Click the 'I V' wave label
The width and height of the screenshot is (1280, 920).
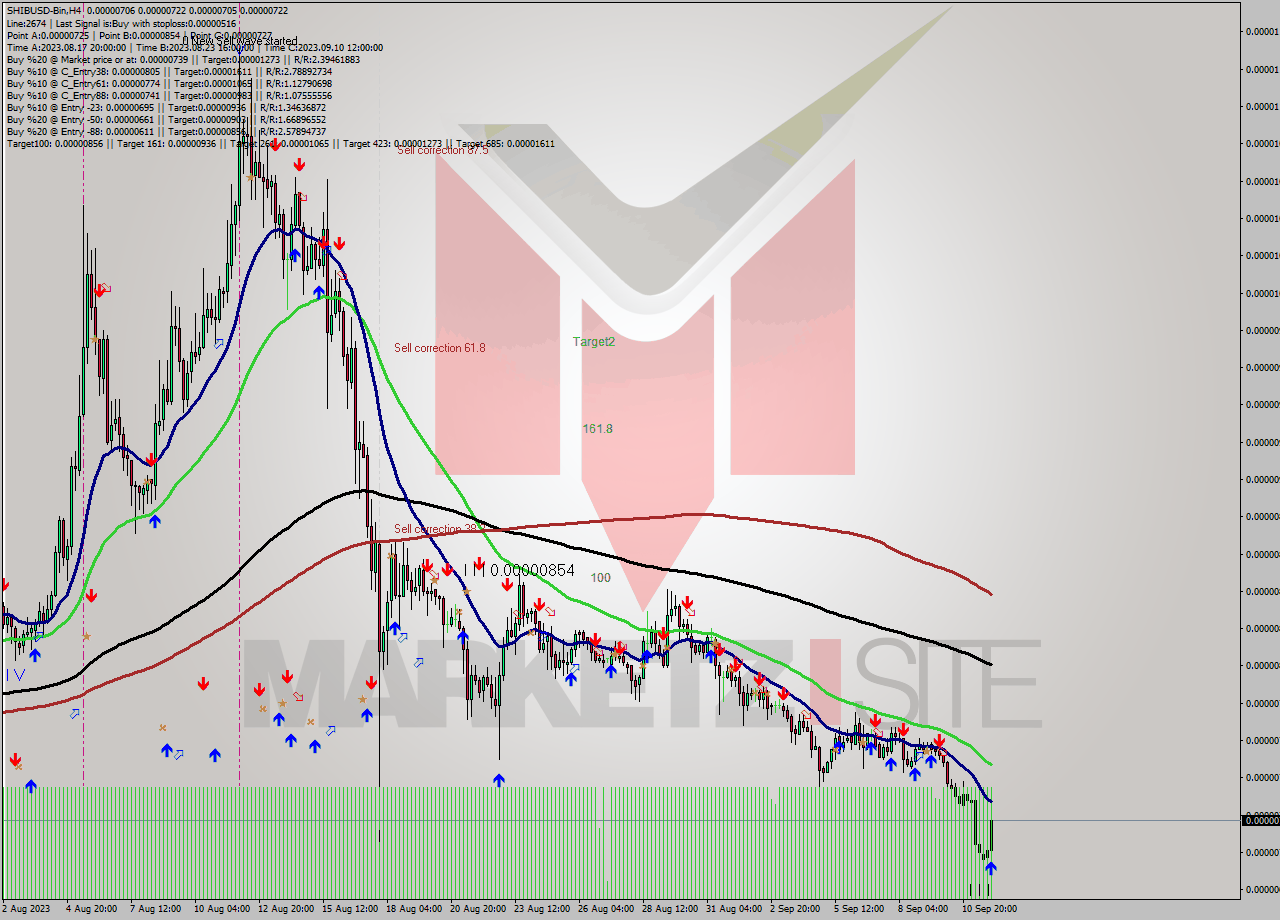[15, 675]
